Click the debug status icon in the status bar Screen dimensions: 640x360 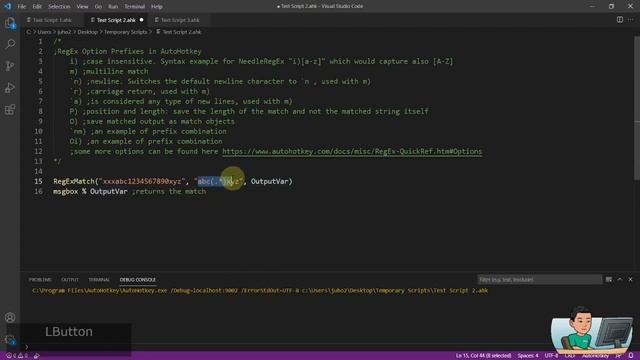pyautogui.click(x=37, y=356)
